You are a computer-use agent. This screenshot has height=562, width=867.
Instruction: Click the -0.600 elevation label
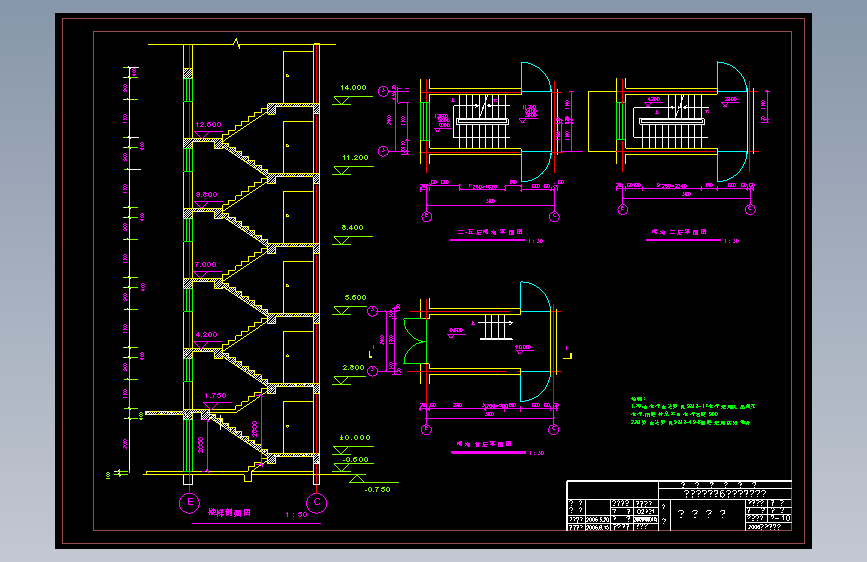pos(356,460)
